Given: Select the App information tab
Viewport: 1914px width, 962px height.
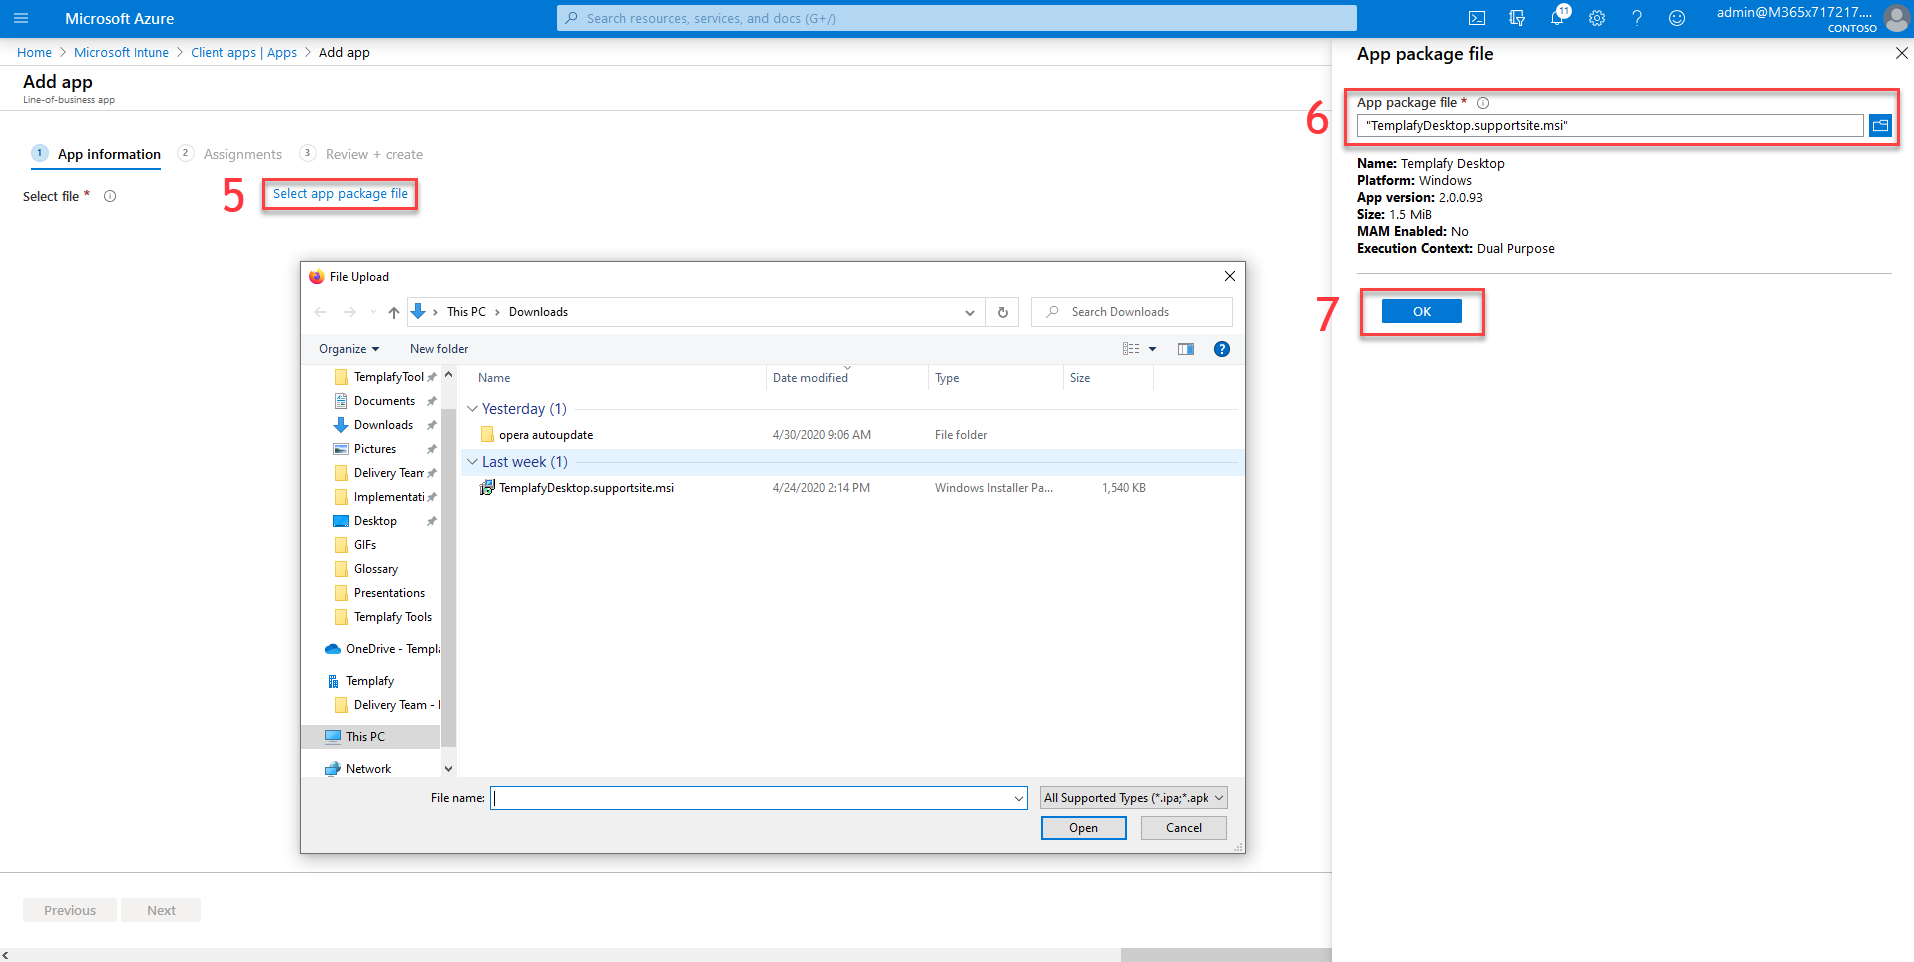Looking at the screenshot, I should 97,154.
